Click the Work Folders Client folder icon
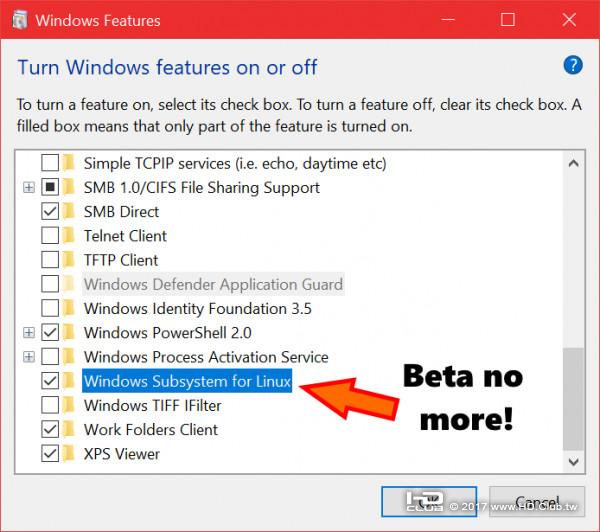This screenshot has height=532, width=600. pyautogui.click(x=69, y=429)
